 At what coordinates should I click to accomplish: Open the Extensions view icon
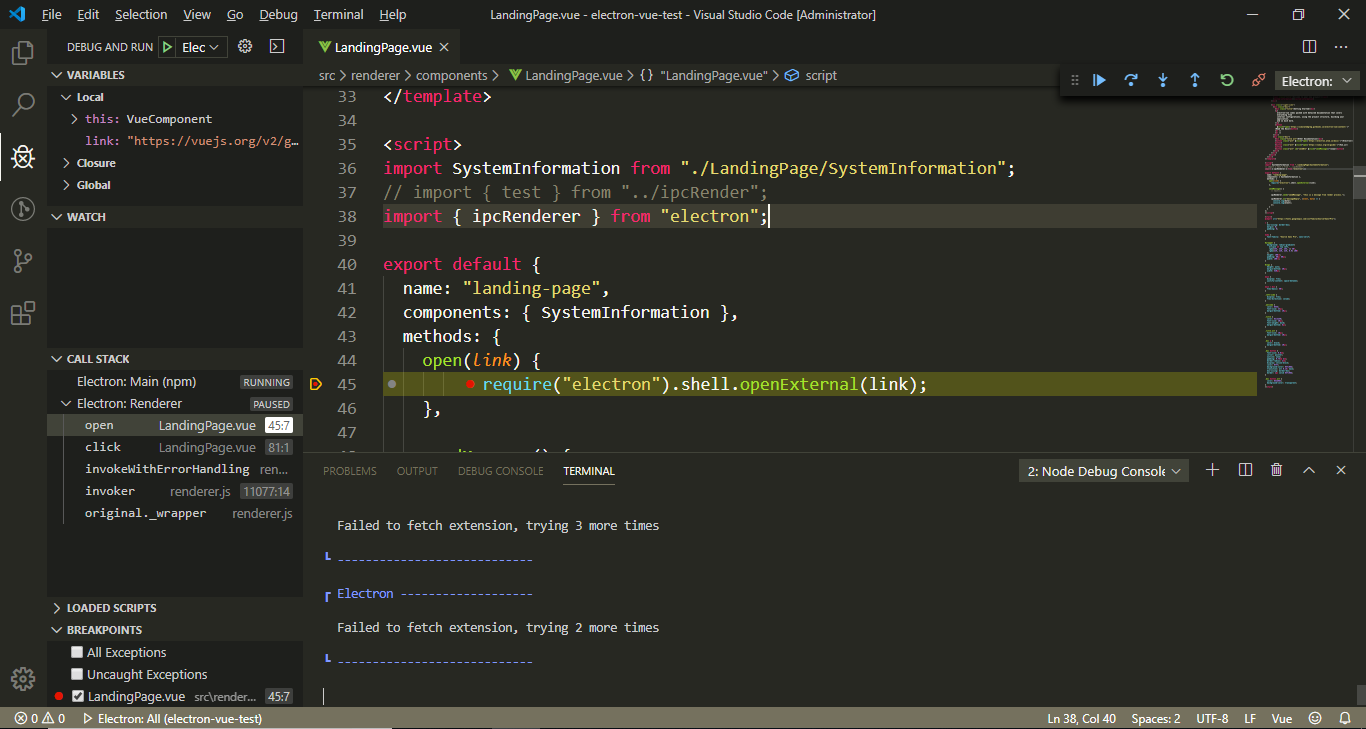tap(22, 313)
